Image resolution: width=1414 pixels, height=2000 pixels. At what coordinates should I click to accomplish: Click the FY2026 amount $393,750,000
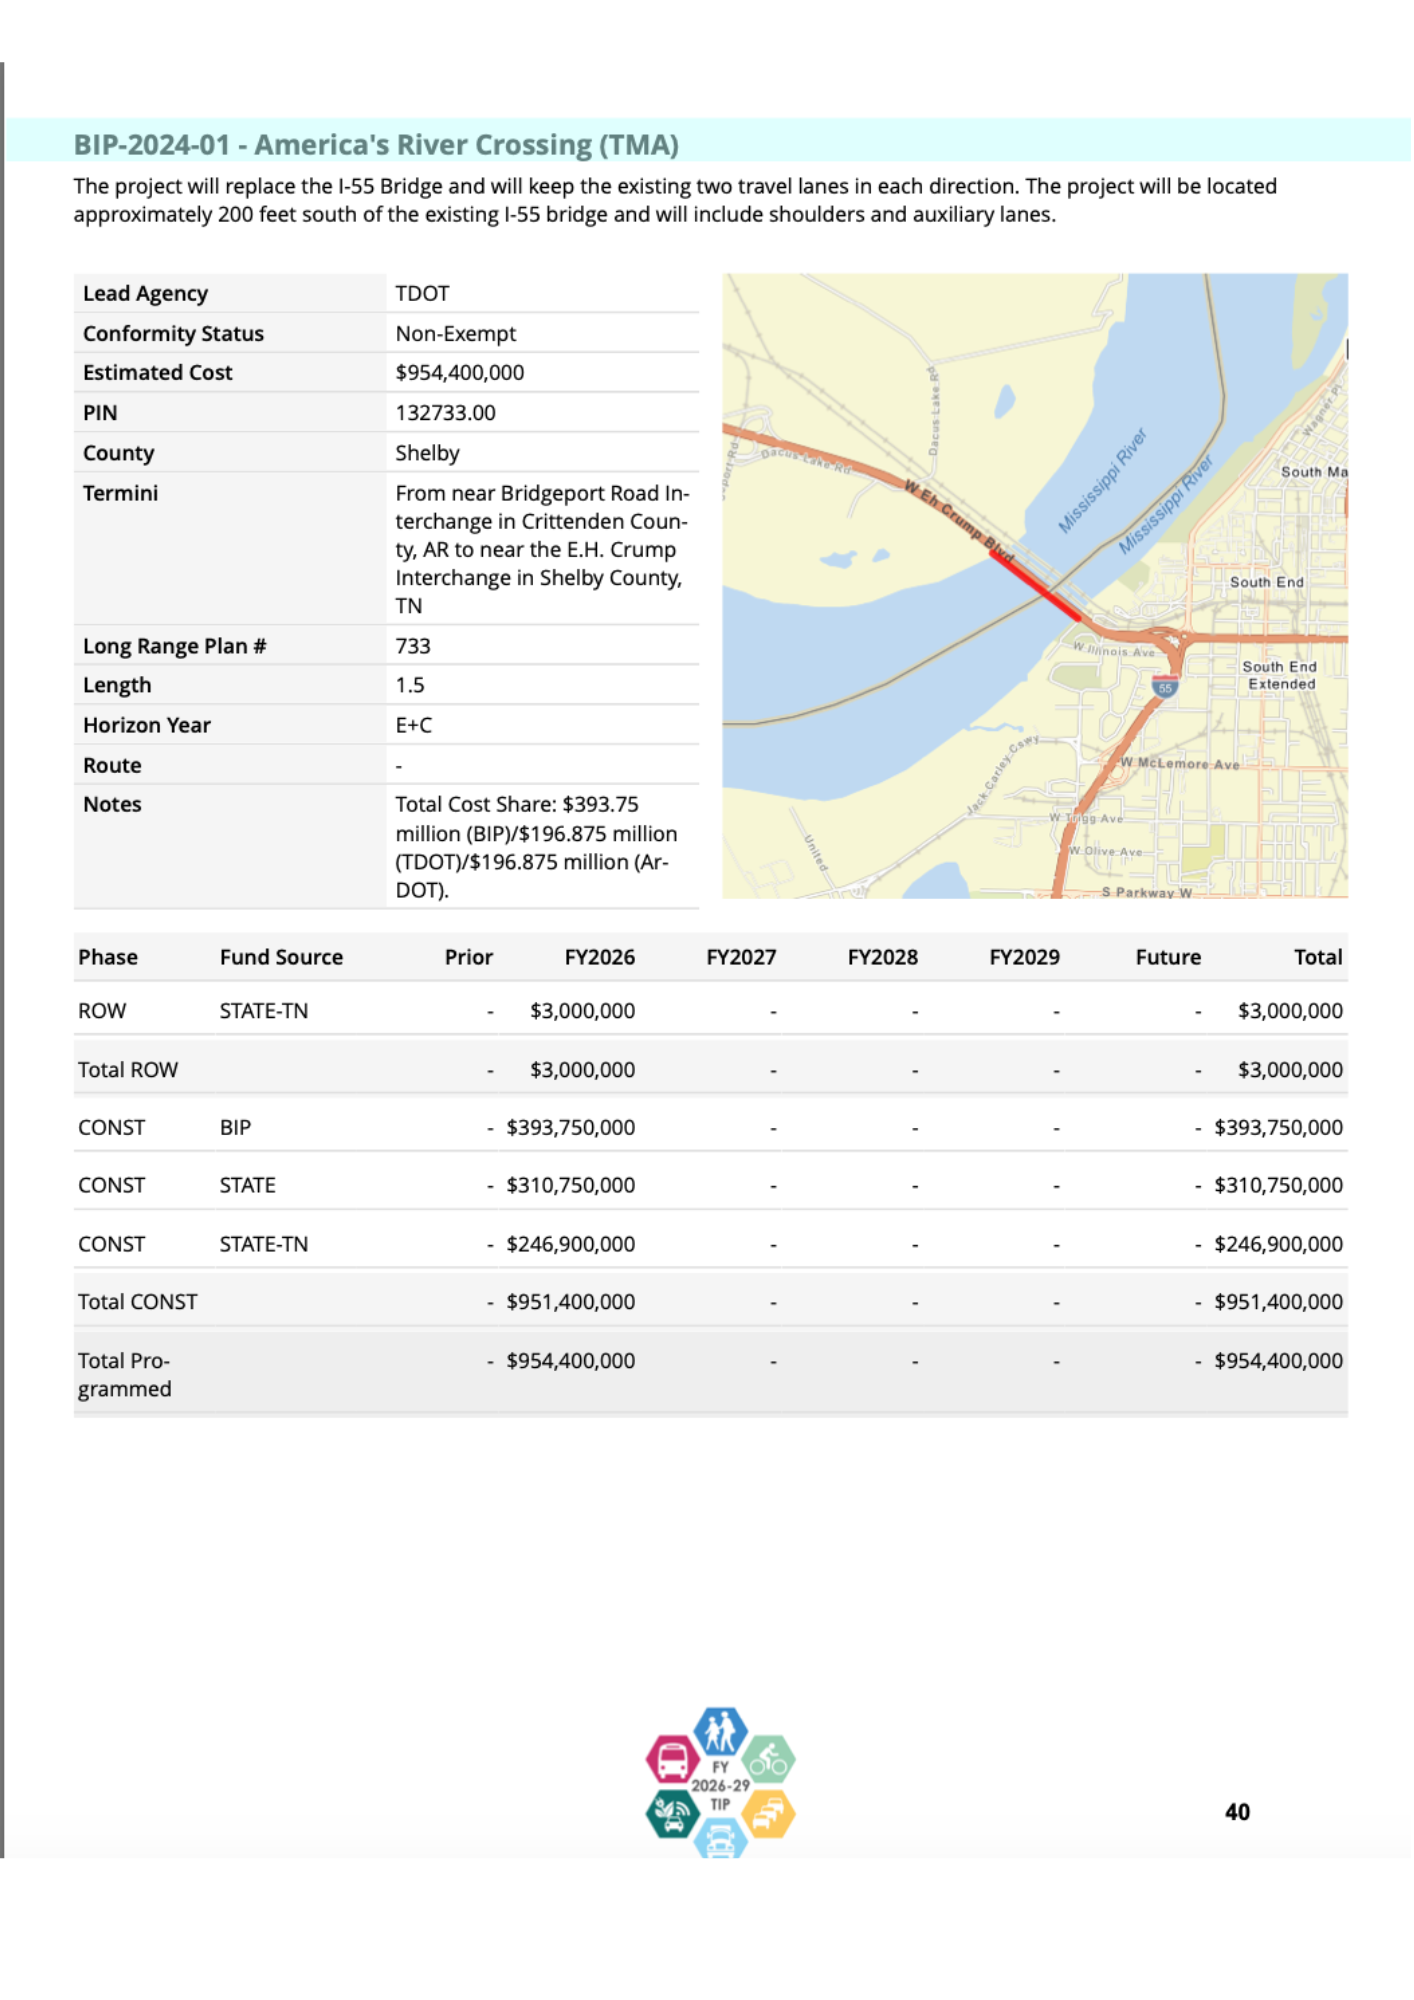pyautogui.click(x=571, y=1127)
